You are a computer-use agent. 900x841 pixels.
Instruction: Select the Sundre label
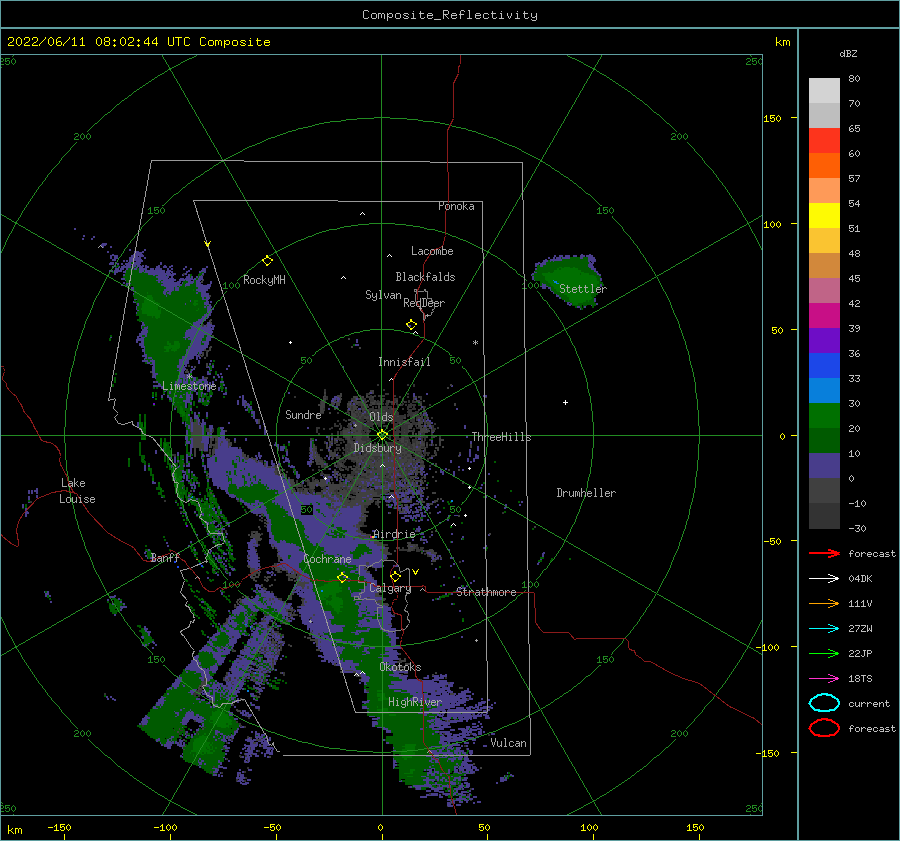pyautogui.click(x=303, y=414)
